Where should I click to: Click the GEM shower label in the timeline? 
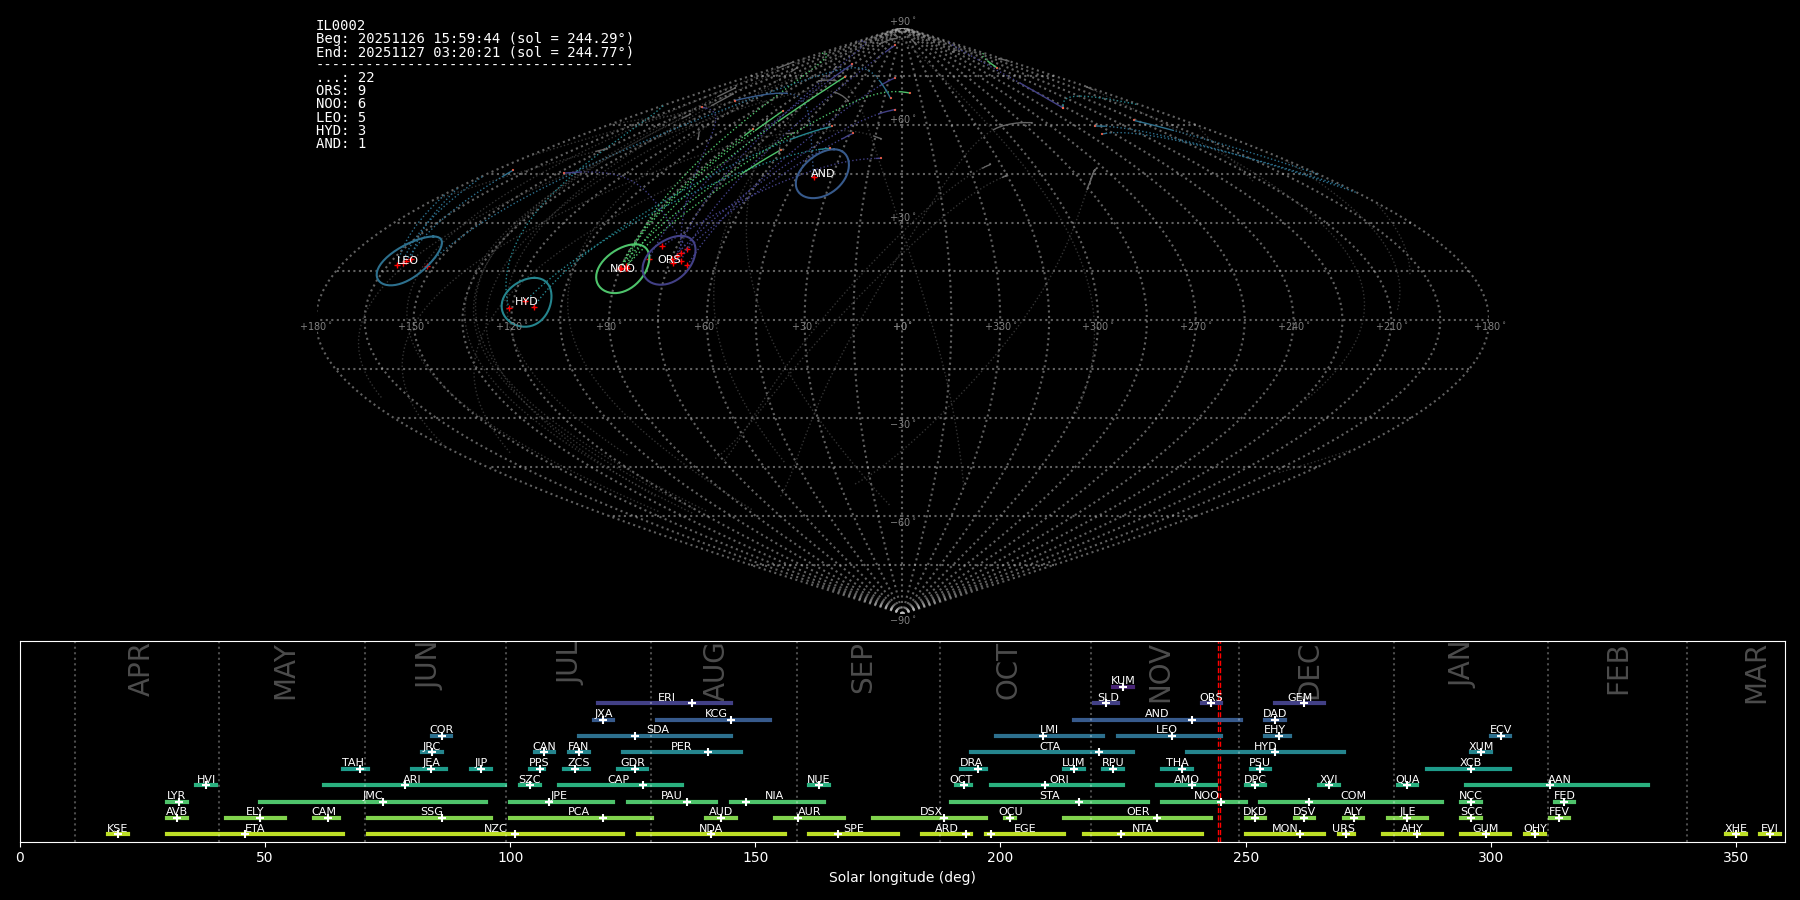point(1299,698)
